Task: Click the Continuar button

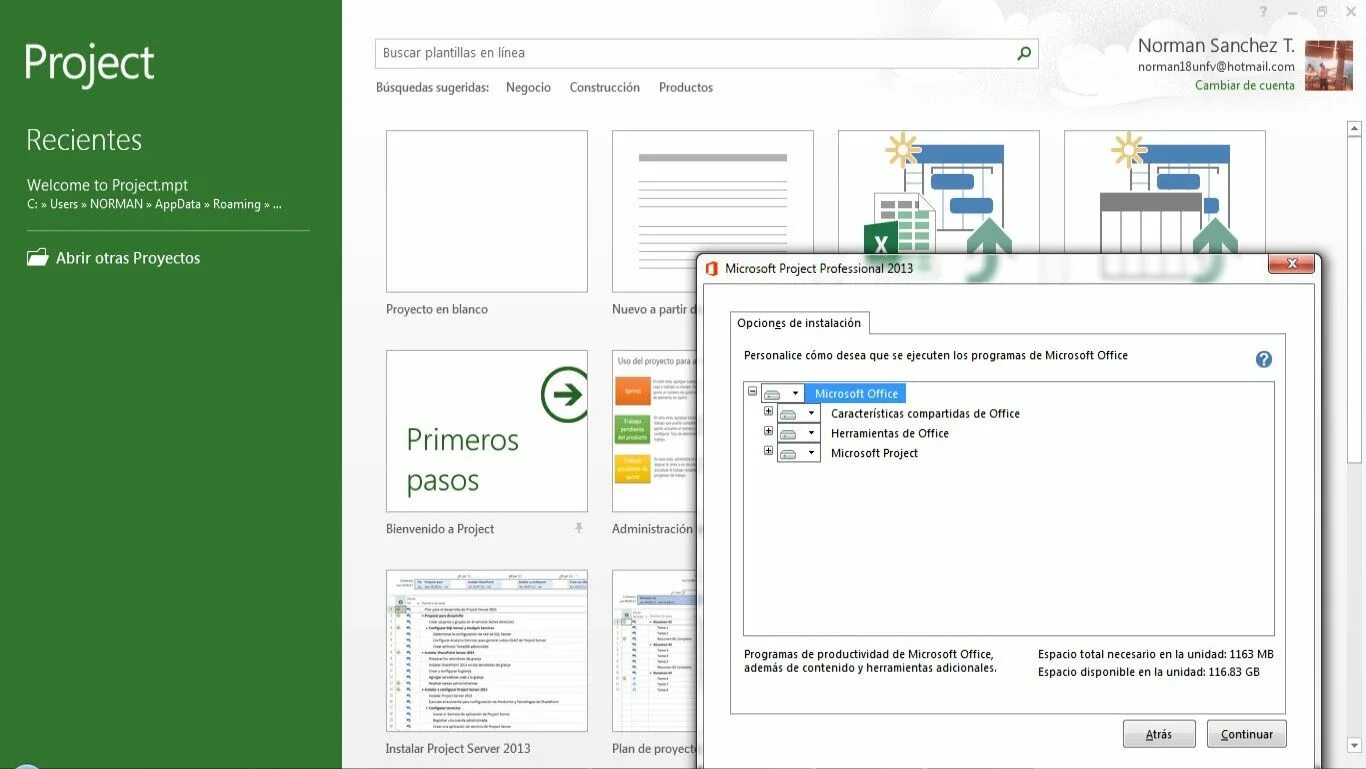Action: pos(1246,734)
